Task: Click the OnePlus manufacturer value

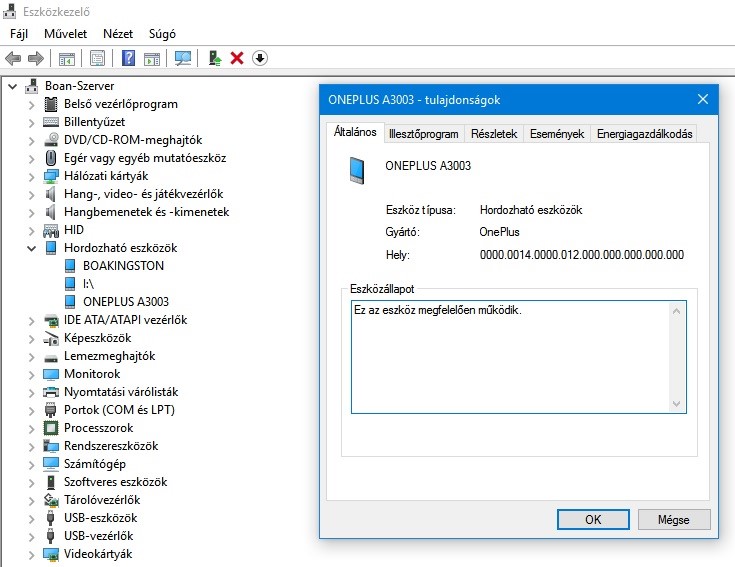Action: [x=499, y=232]
